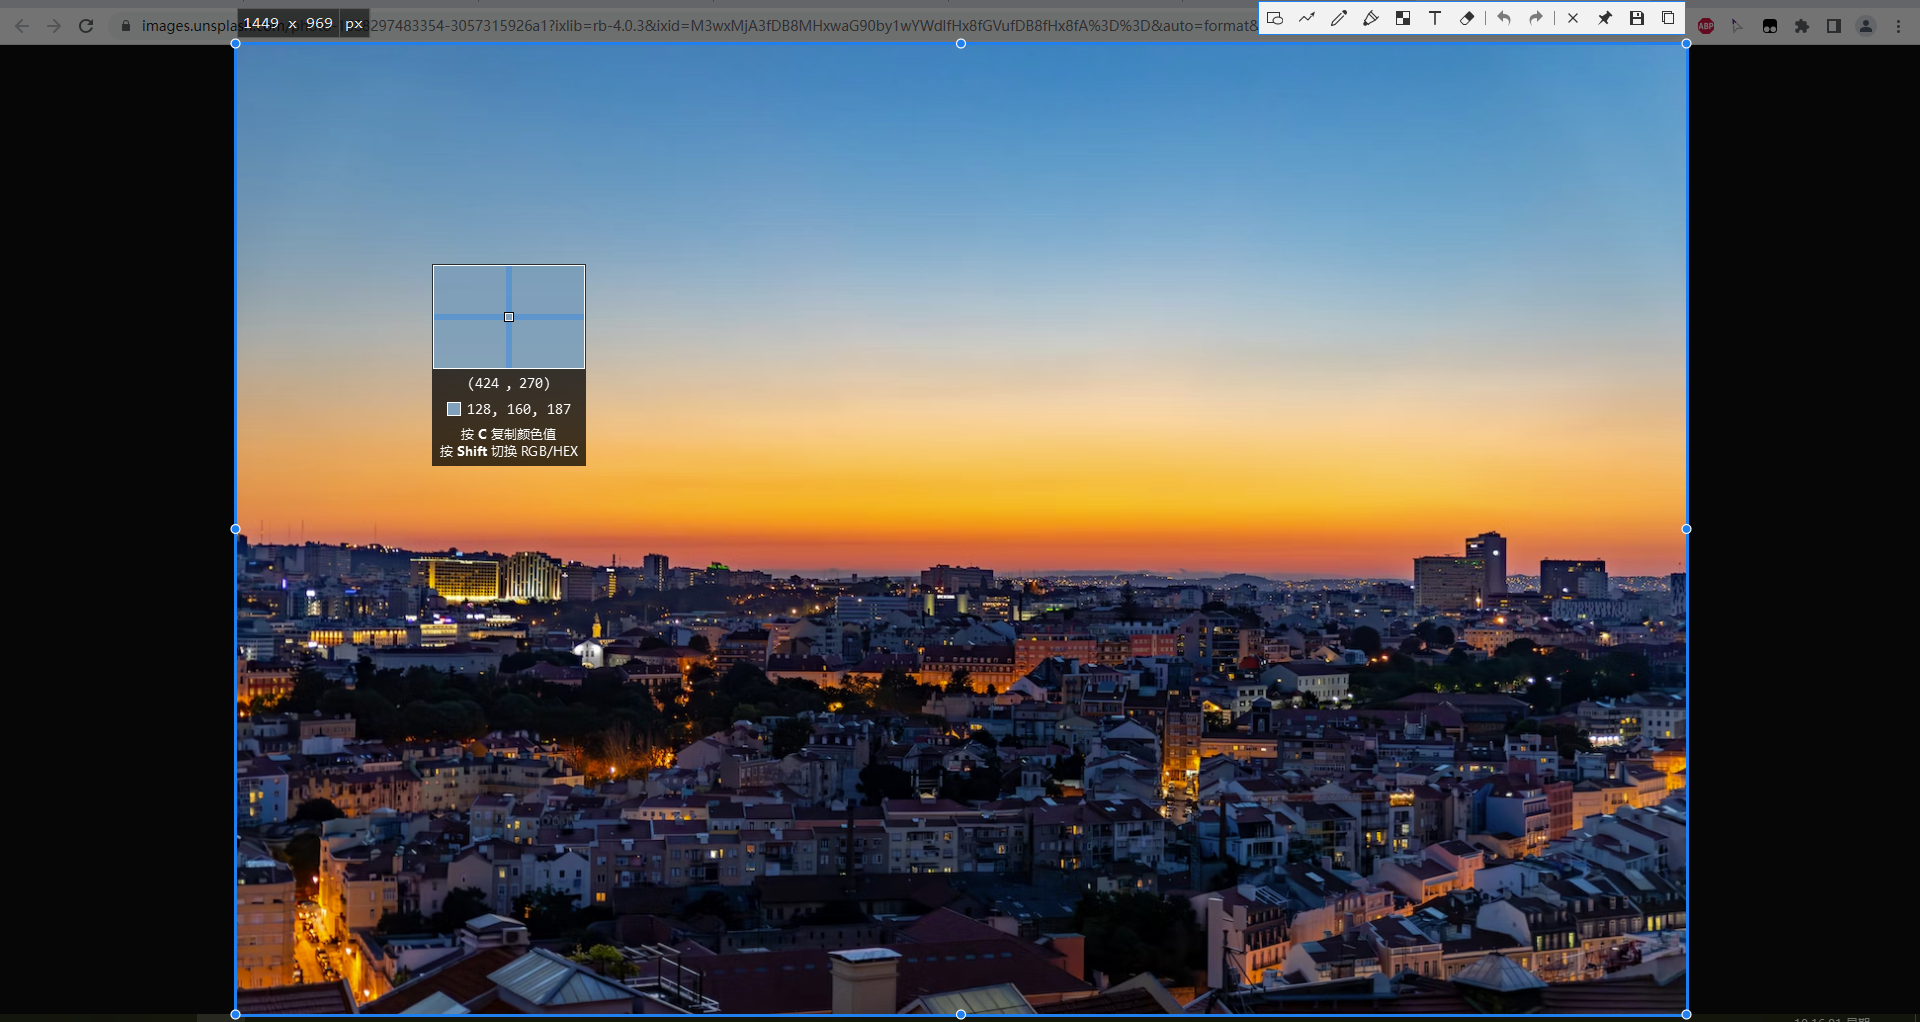This screenshot has width=1920, height=1022.
Task: Select the highlighter marker tool
Action: [x=1371, y=18]
